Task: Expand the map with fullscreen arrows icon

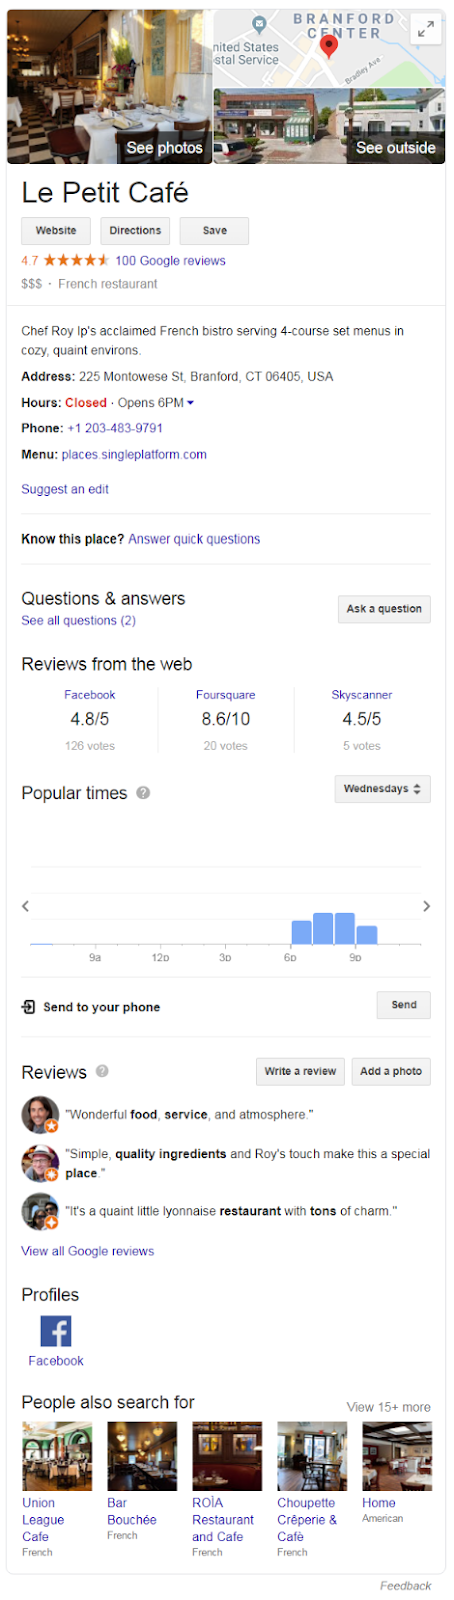Action: (426, 30)
